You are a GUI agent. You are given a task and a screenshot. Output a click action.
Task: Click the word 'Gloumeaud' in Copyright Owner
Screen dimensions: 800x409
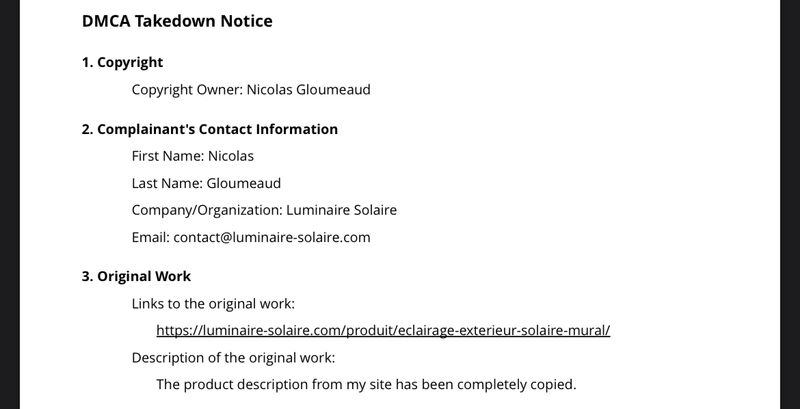[x=333, y=90]
